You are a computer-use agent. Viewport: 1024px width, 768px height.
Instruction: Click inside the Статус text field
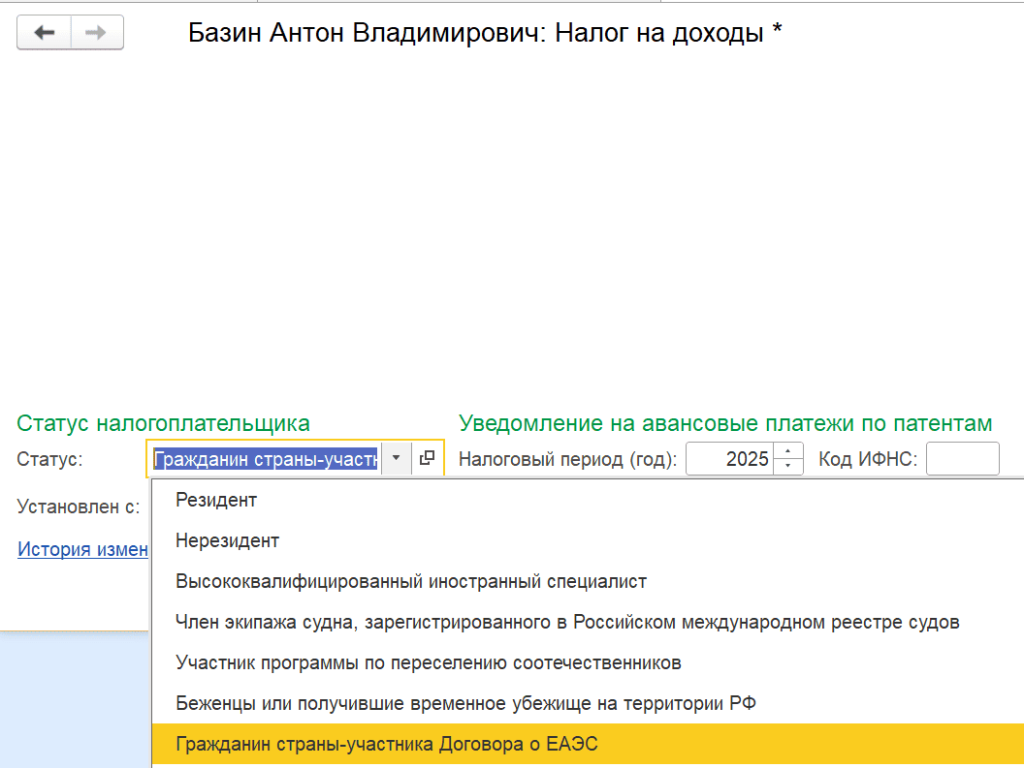pos(265,458)
